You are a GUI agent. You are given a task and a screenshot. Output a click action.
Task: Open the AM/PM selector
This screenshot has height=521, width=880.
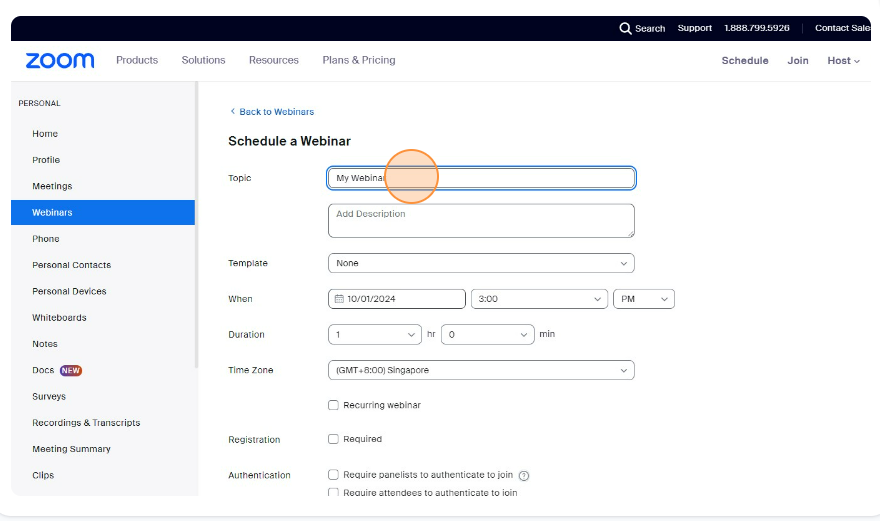click(x=643, y=299)
